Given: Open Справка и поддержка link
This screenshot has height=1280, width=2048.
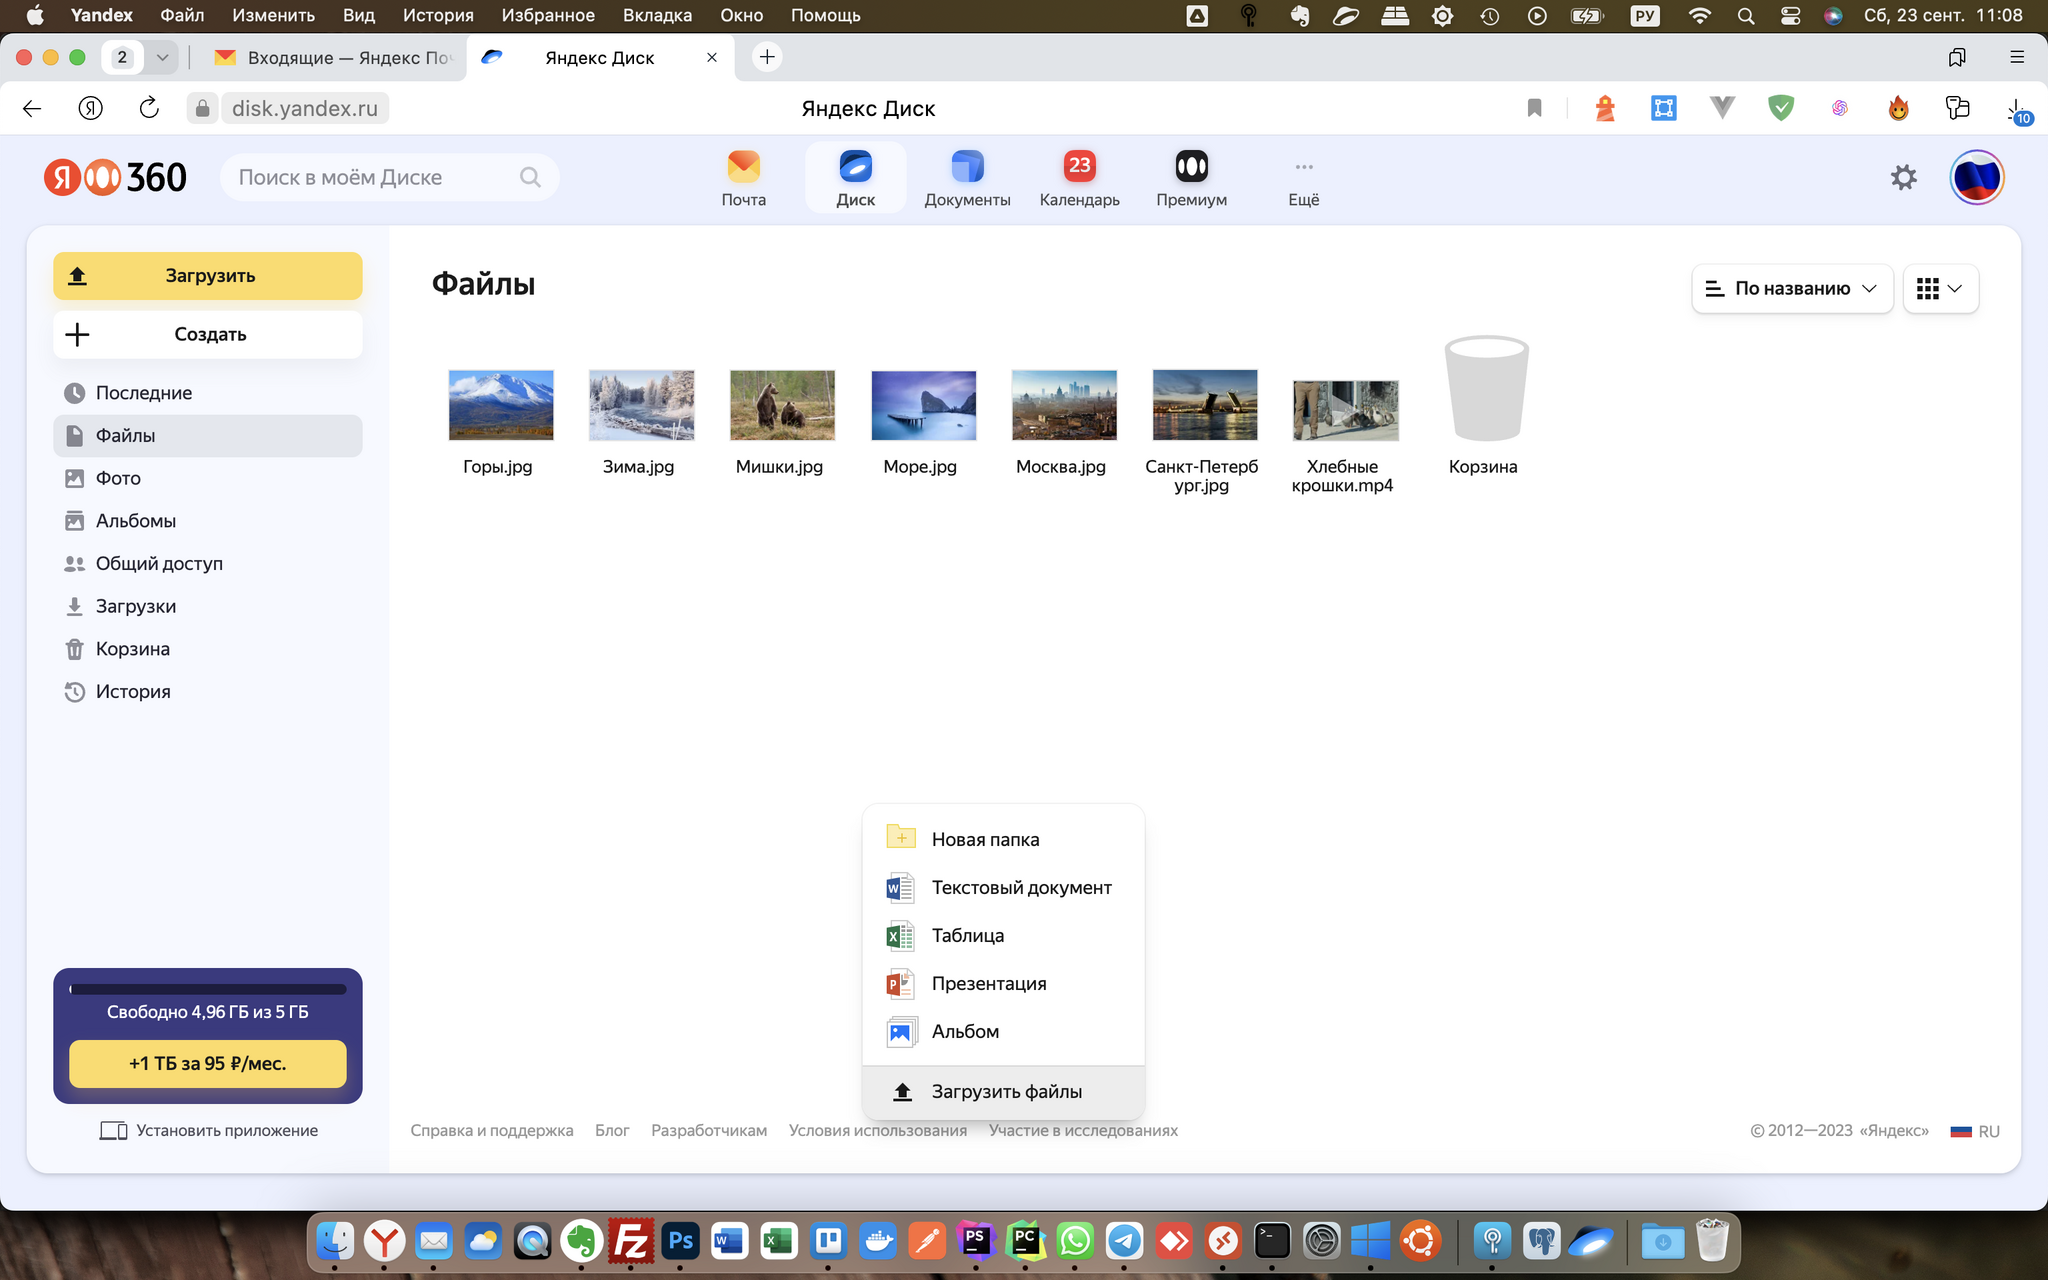Looking at the screenshot, I should (492, 1130).
